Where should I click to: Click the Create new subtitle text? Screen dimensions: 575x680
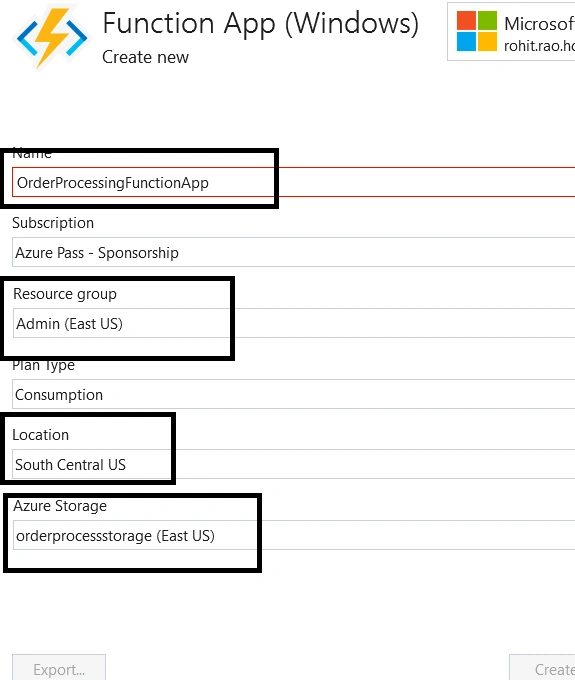tap(145, 57)
